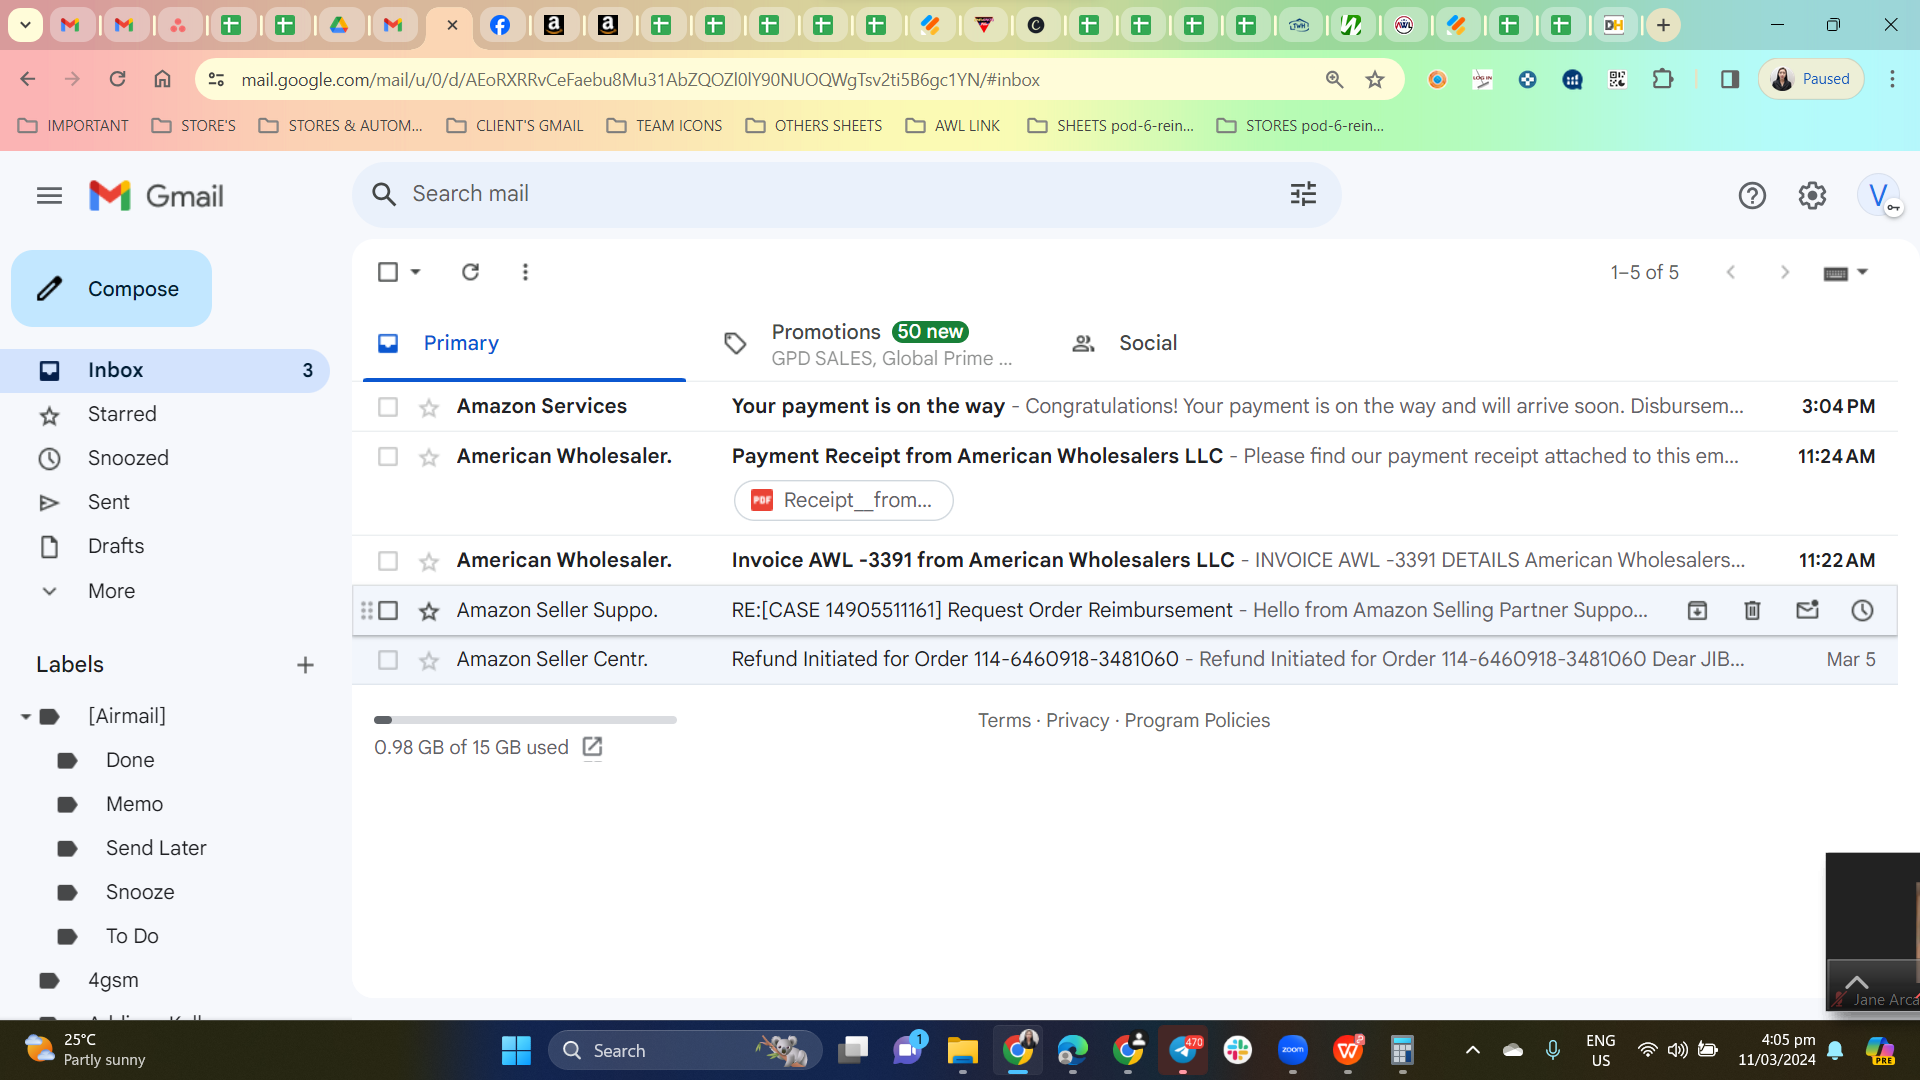Open Windows Start menu
The width and height of the screenshot is (1920, 1080).
(516, 1050)
